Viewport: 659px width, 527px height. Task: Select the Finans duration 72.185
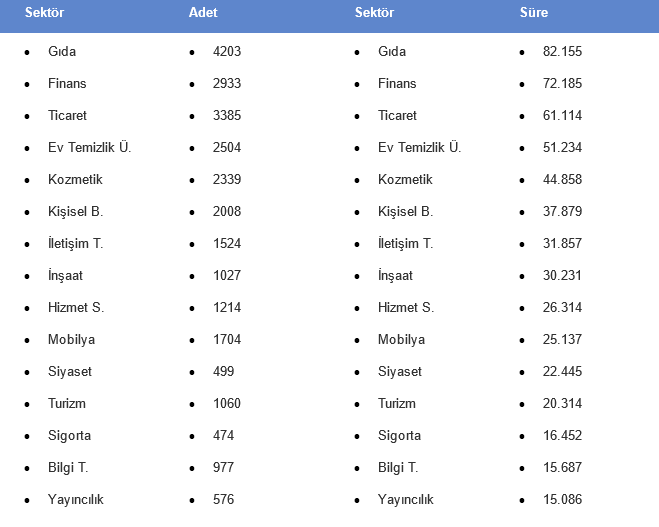pos(563,83)
